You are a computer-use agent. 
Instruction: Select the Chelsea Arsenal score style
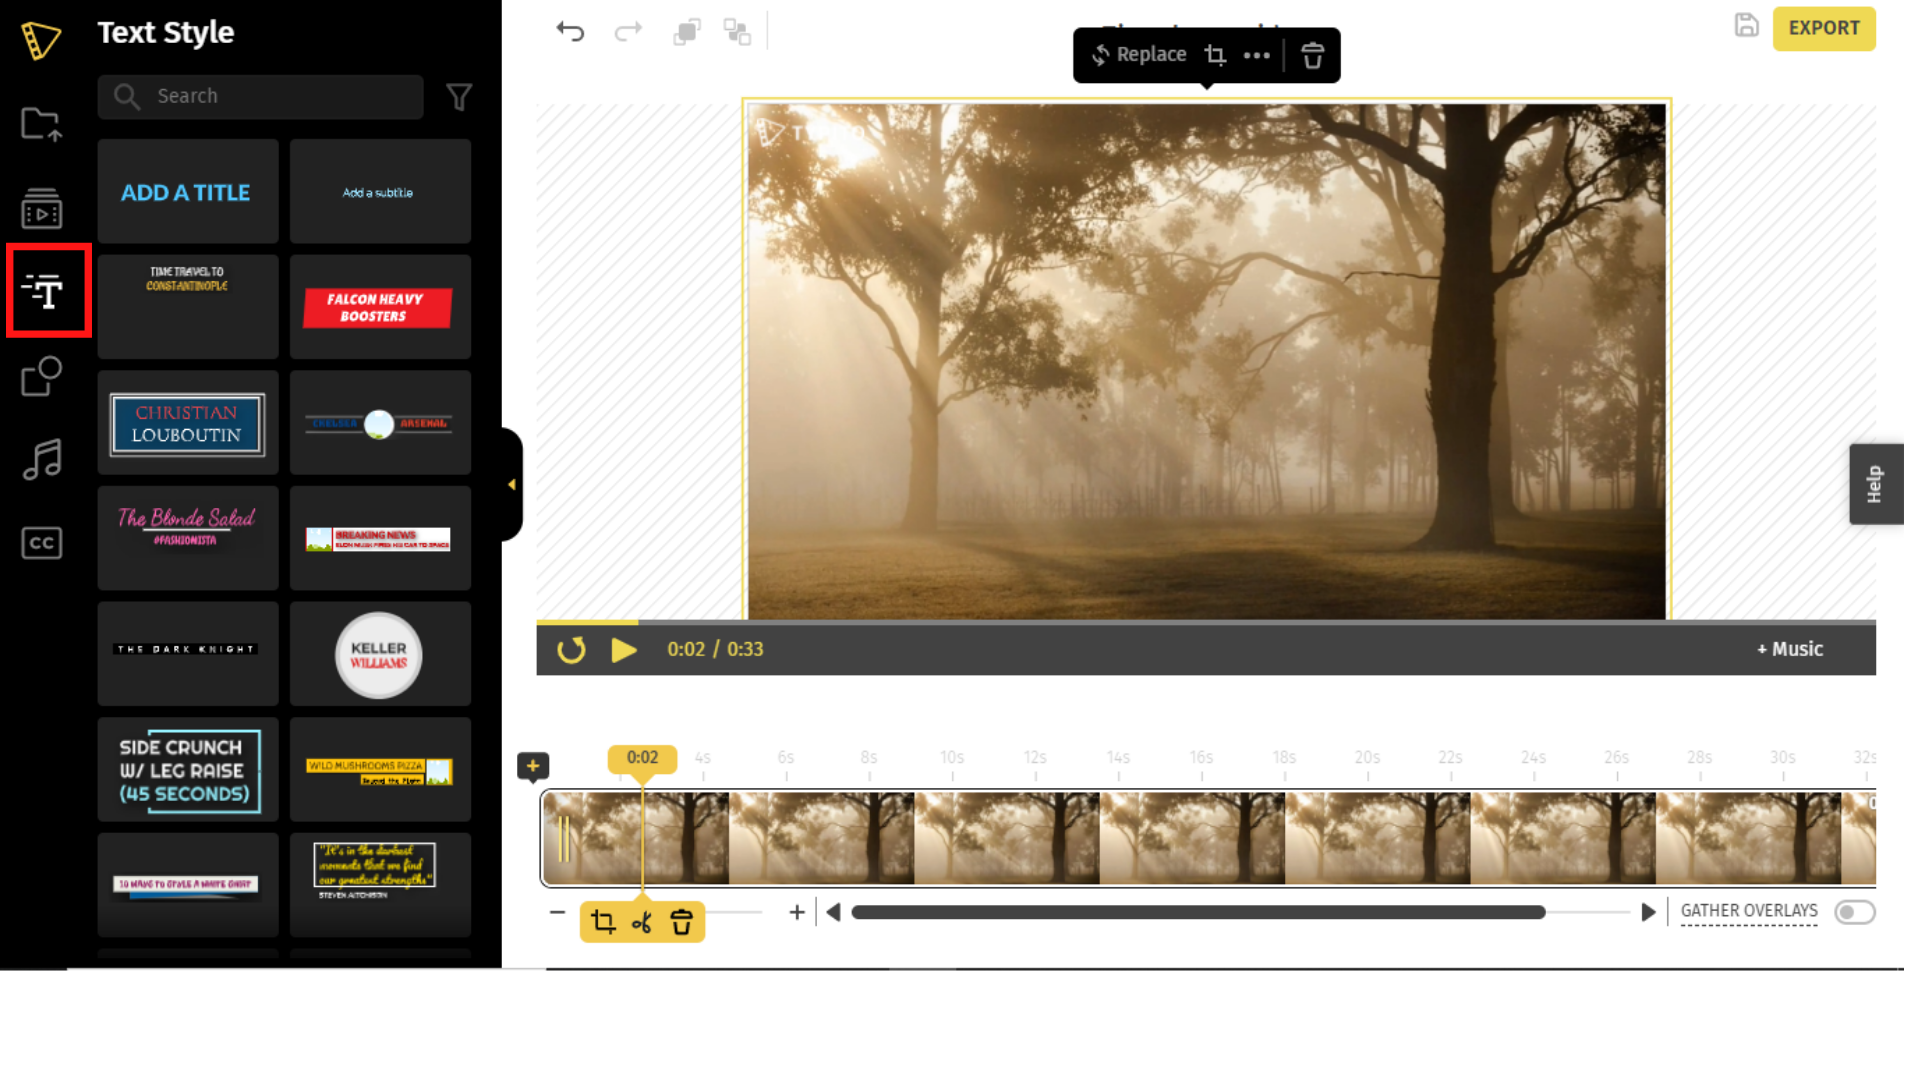(x=380, y=423)
